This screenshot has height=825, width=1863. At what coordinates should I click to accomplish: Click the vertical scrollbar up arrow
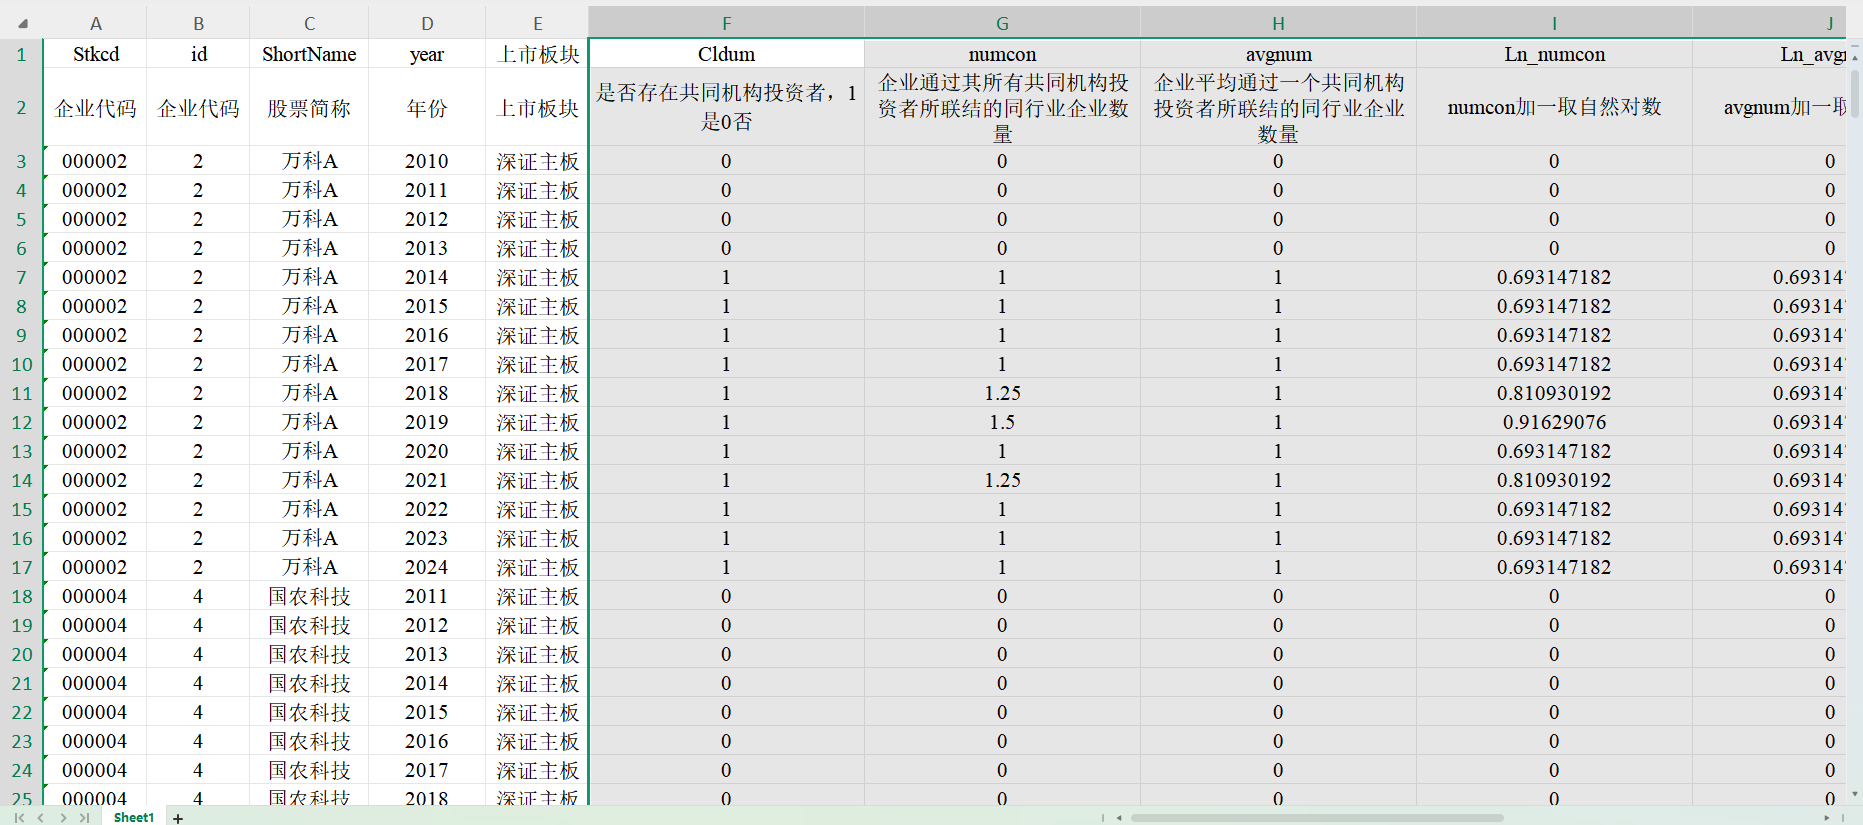[1855, 58]
